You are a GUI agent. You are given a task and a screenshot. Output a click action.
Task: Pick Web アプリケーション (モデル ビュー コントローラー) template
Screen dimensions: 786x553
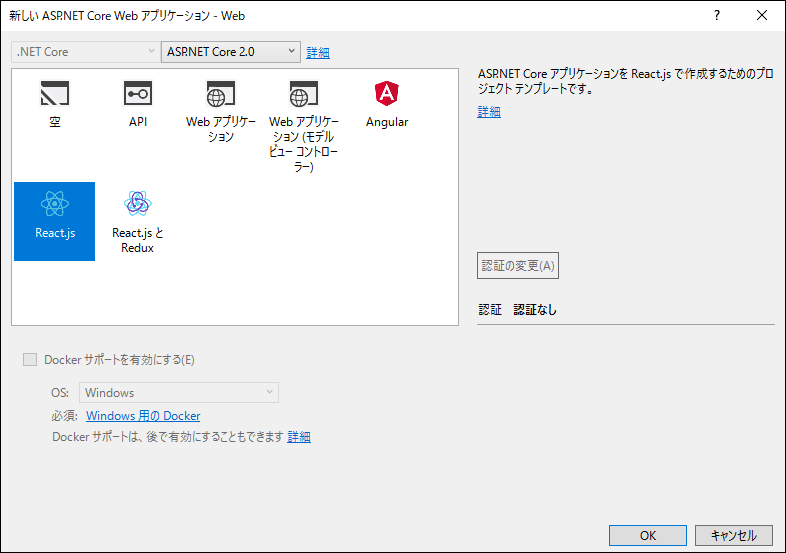[303, 126]
